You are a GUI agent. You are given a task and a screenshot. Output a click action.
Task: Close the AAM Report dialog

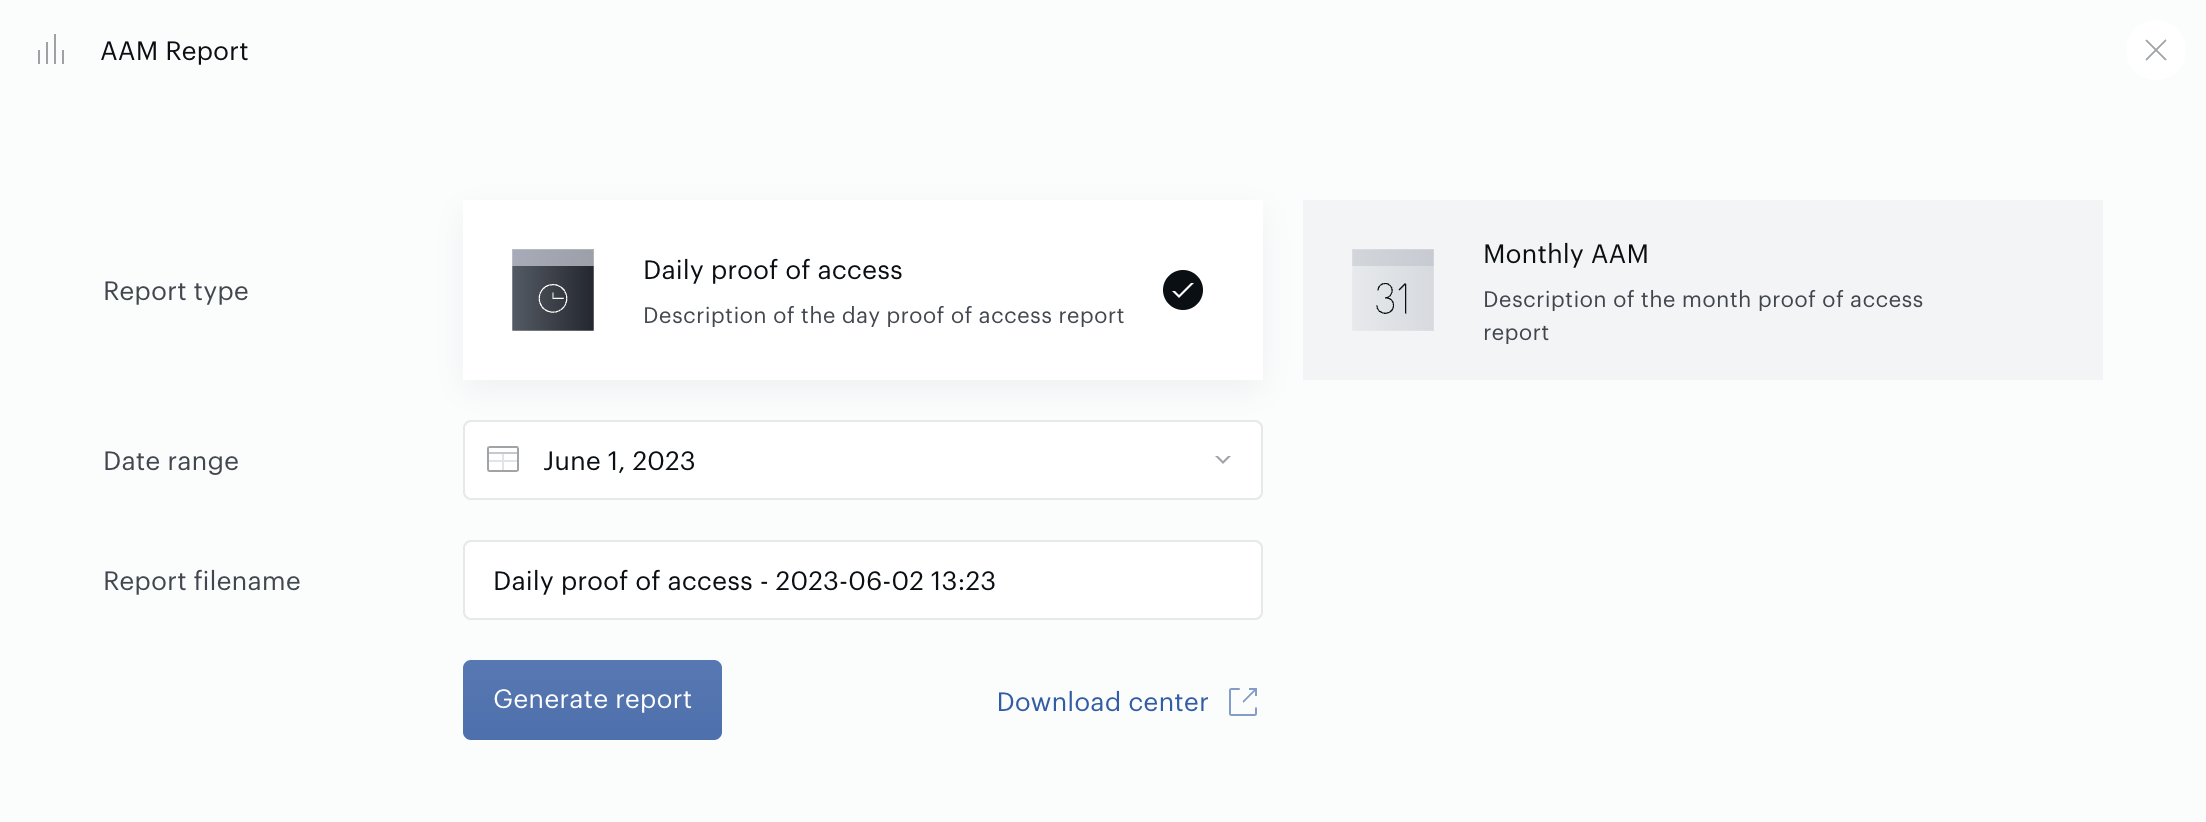(2155, 50)
